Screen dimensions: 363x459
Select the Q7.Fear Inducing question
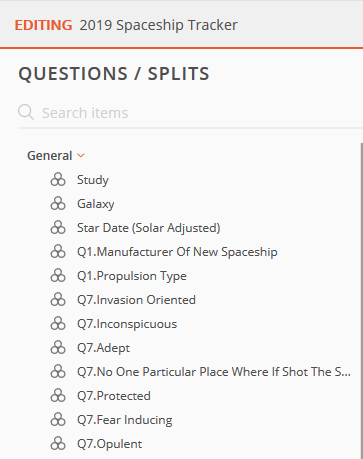pos(125,420)
